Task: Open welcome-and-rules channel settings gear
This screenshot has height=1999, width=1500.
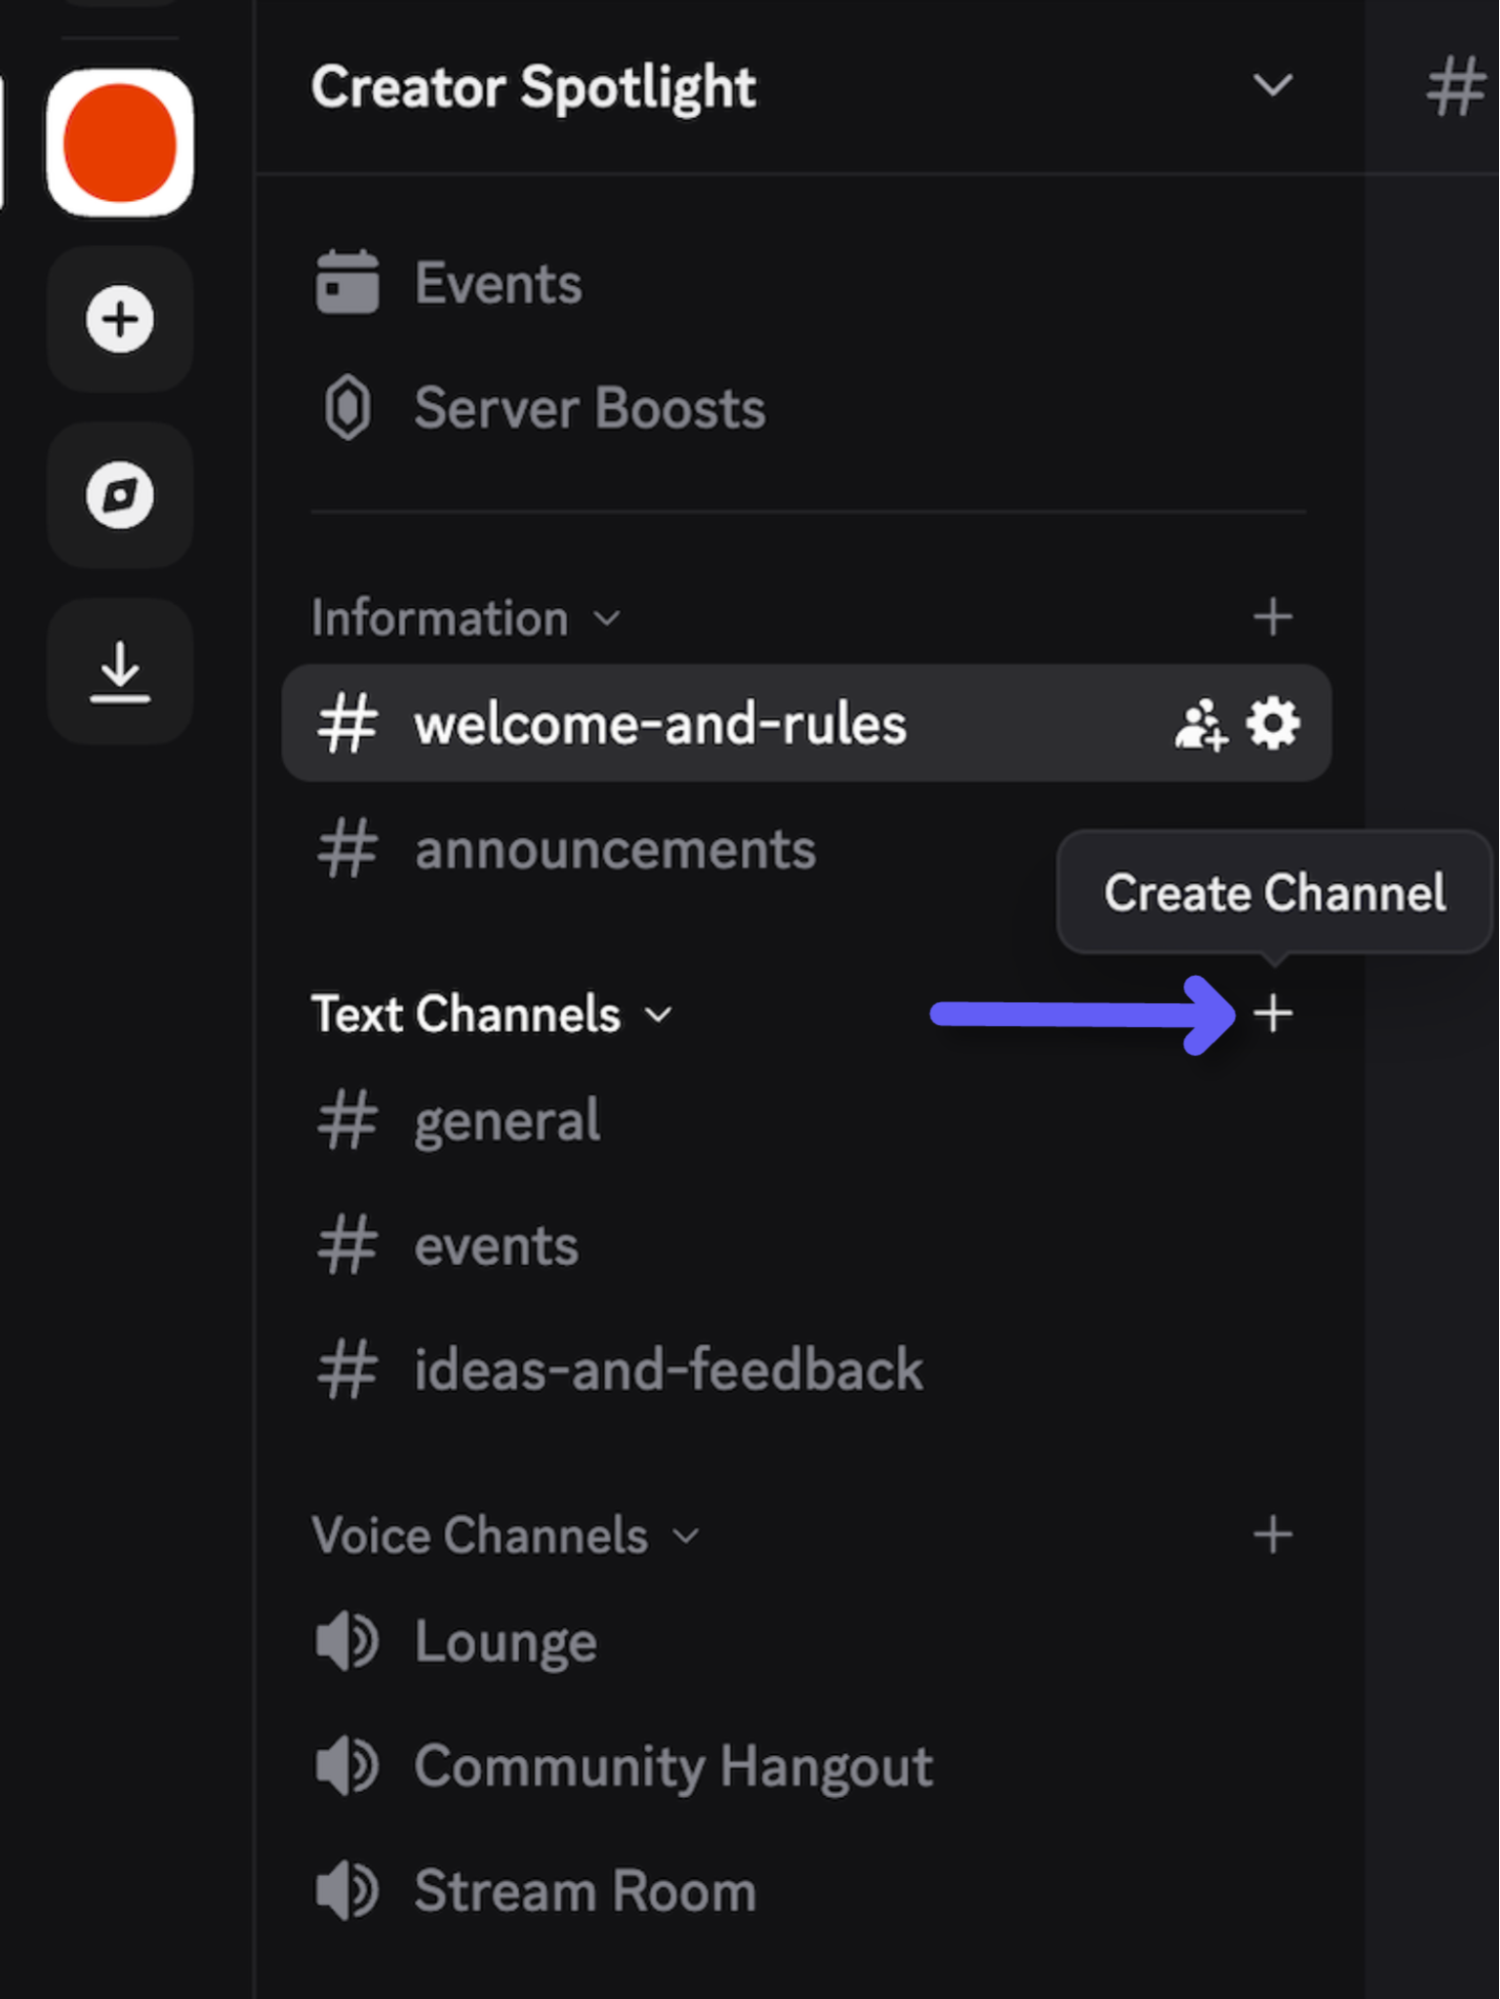Action: [x=1272, y=723]
